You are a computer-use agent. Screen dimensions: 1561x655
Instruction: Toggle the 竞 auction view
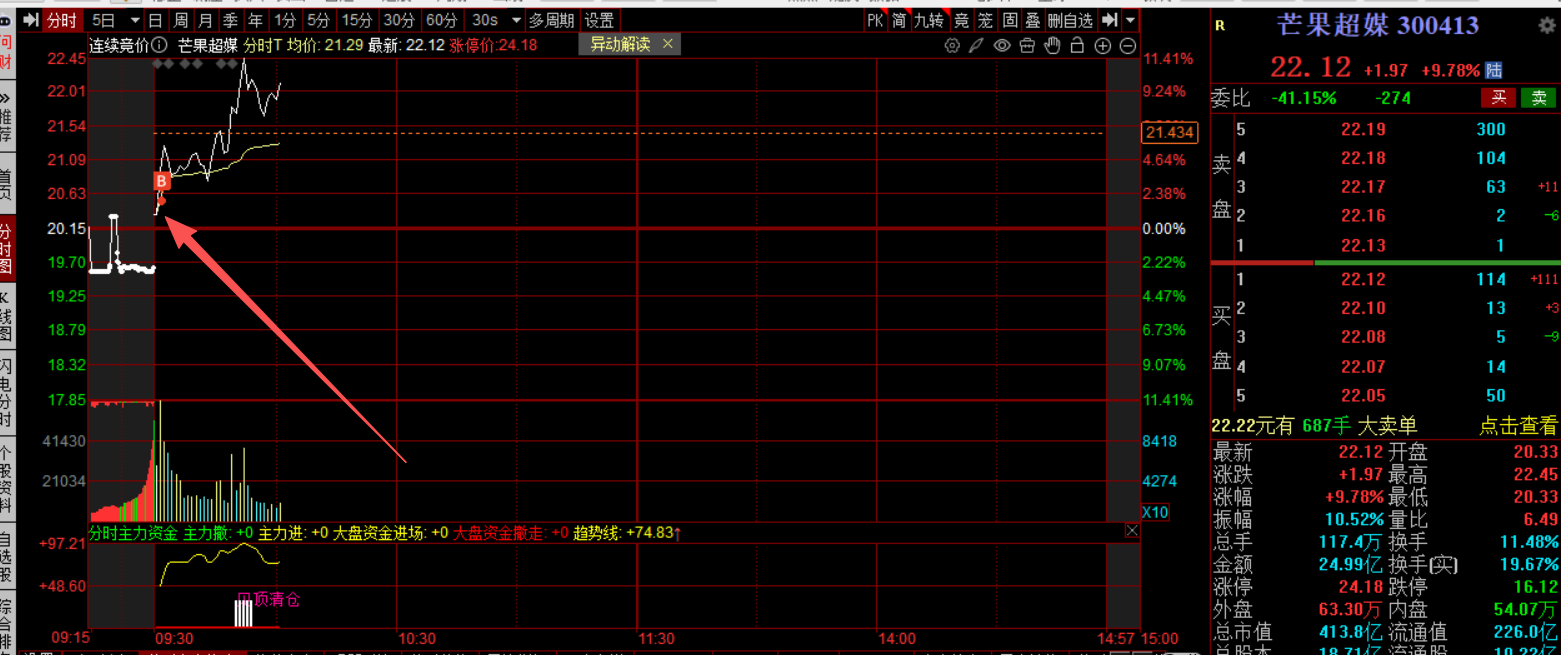[961, 20]
